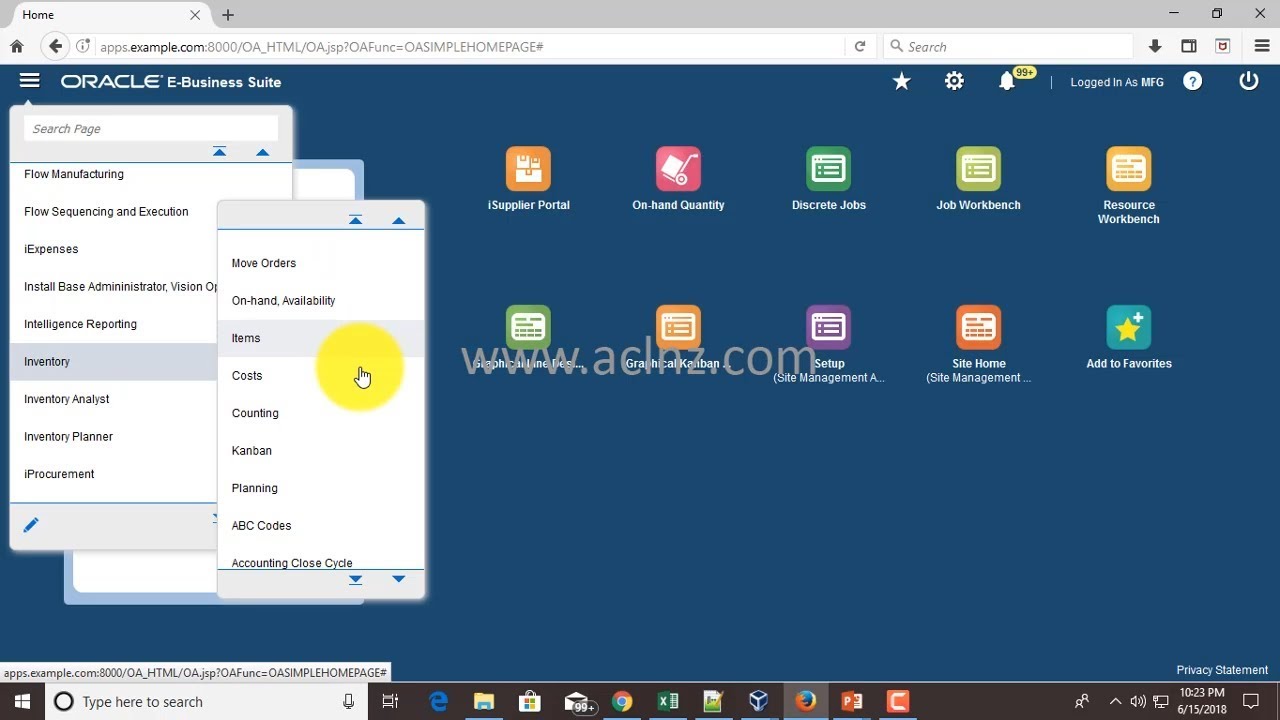Click the Firefox Search box
Viewport: 1280px width, 720px height.
(1008, 47)
